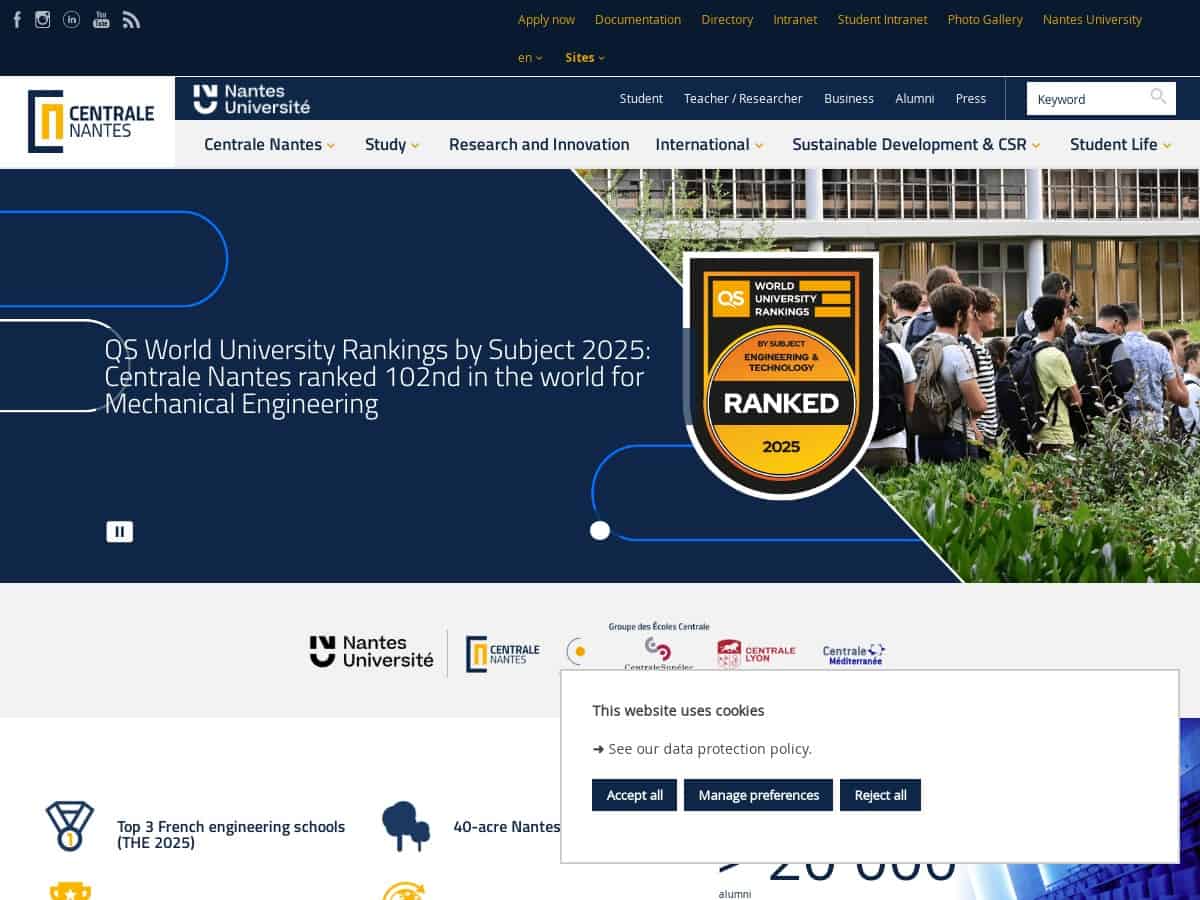This screenshot has width=1200, height=900.
Task: Expand the Centrale Nantes menu
Action: [270, 144]
